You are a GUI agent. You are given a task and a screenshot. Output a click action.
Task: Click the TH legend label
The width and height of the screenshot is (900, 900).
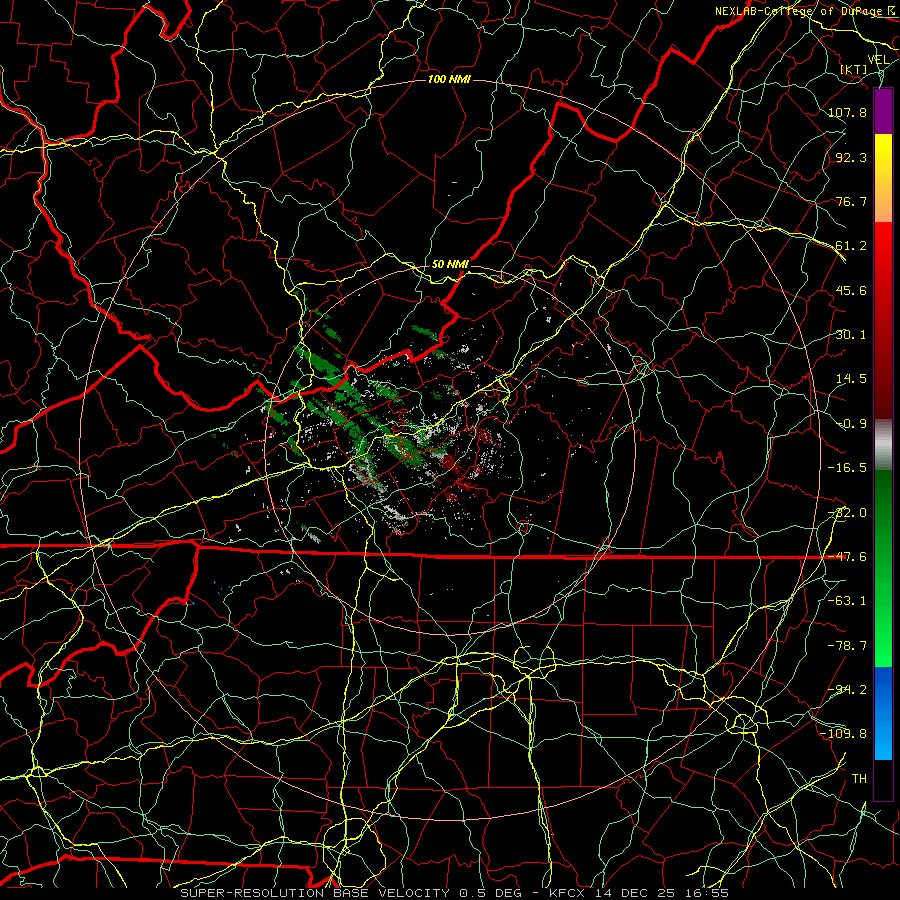tap(859, 779)
